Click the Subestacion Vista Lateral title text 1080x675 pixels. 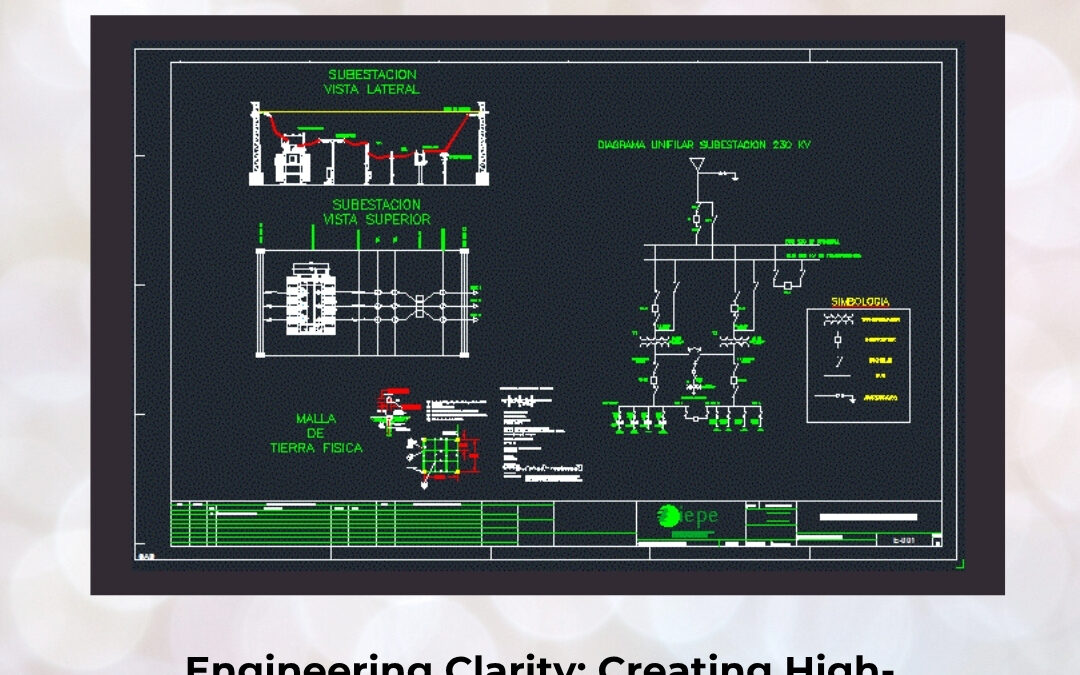(x=372, y=81)
